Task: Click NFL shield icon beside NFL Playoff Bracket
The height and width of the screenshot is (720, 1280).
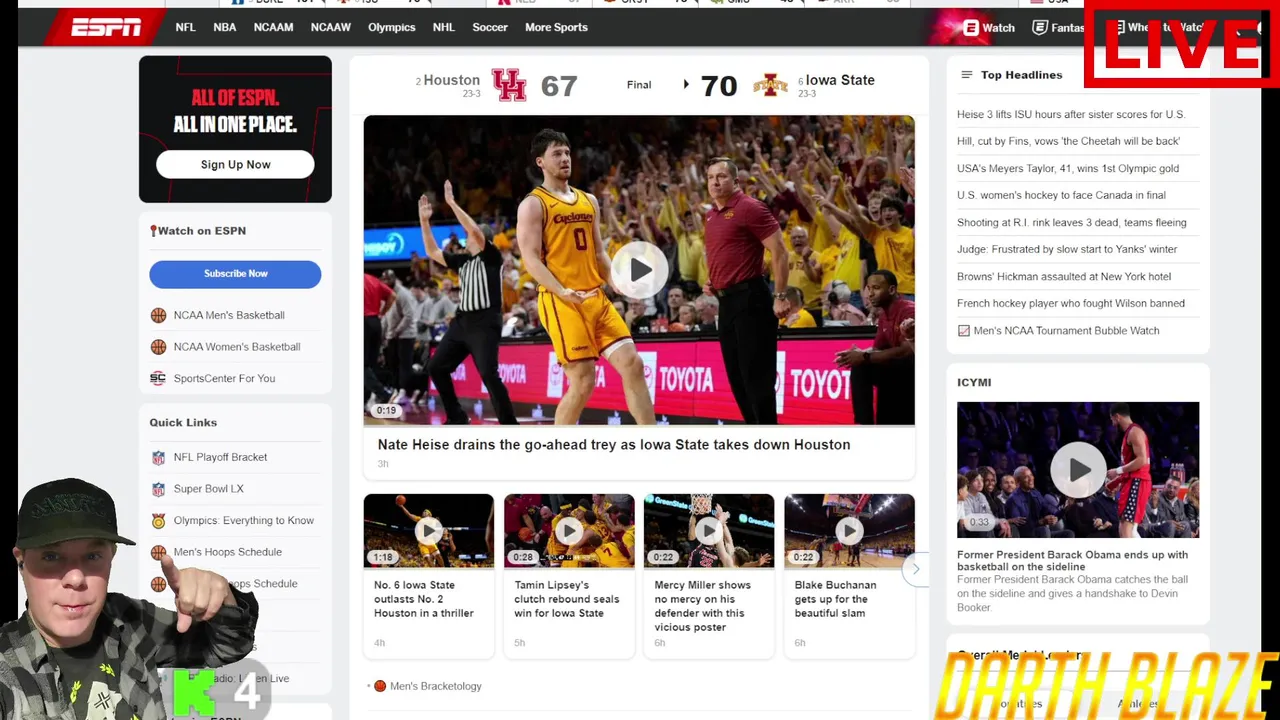Action: (158, 458)
